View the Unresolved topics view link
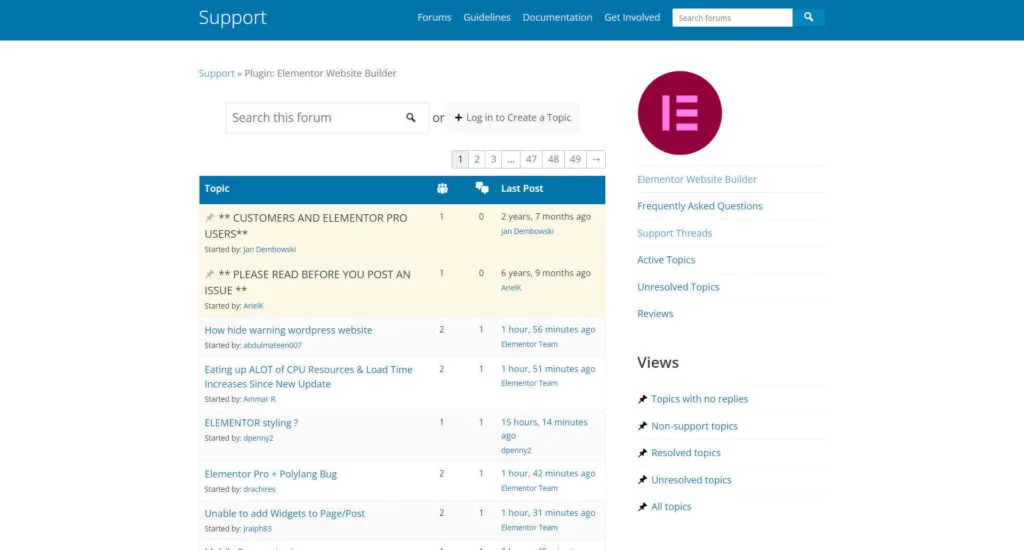Screen dimensions: 1024x550 pos(691,480)
